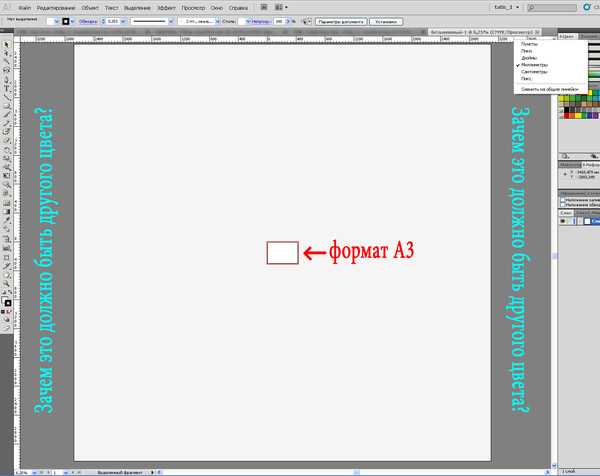Choose the checked Миллиметры unit option
Viewport: 600px width, 476px height.
tap(534, 65)
